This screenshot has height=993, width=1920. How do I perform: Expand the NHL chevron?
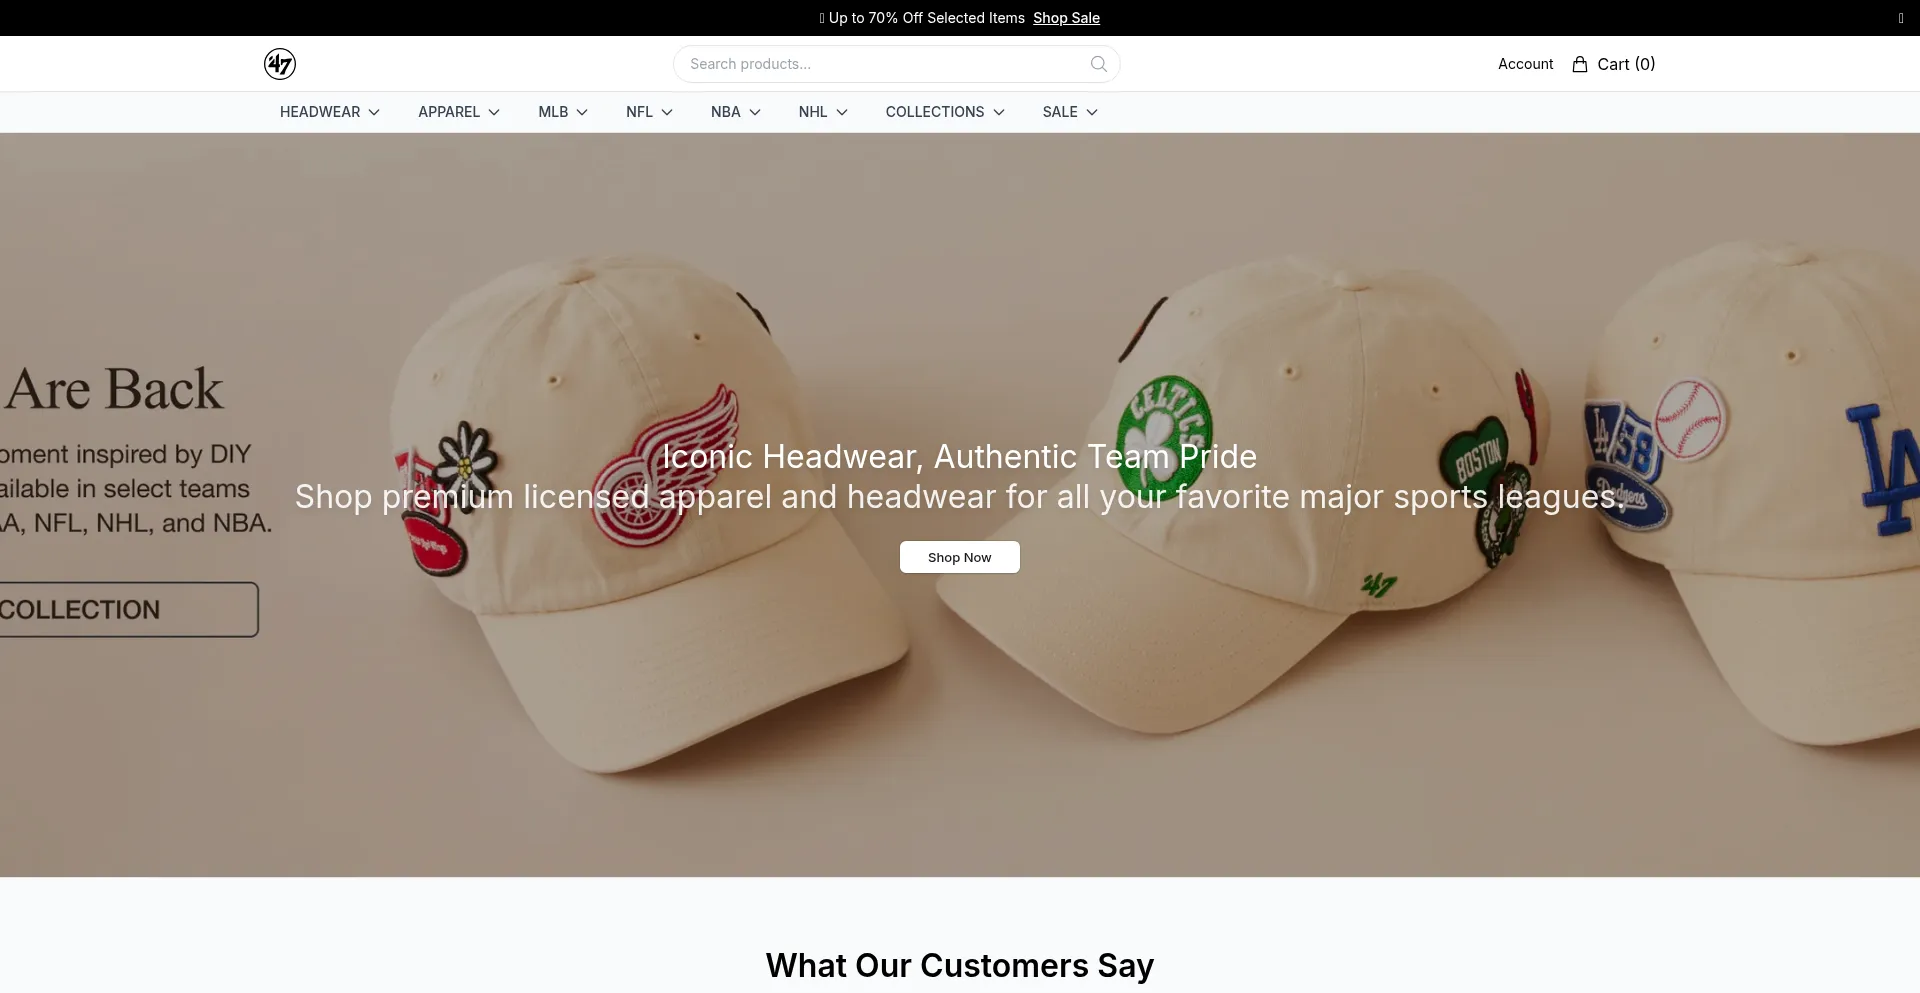pyautogui.click(x=842, y=112)
